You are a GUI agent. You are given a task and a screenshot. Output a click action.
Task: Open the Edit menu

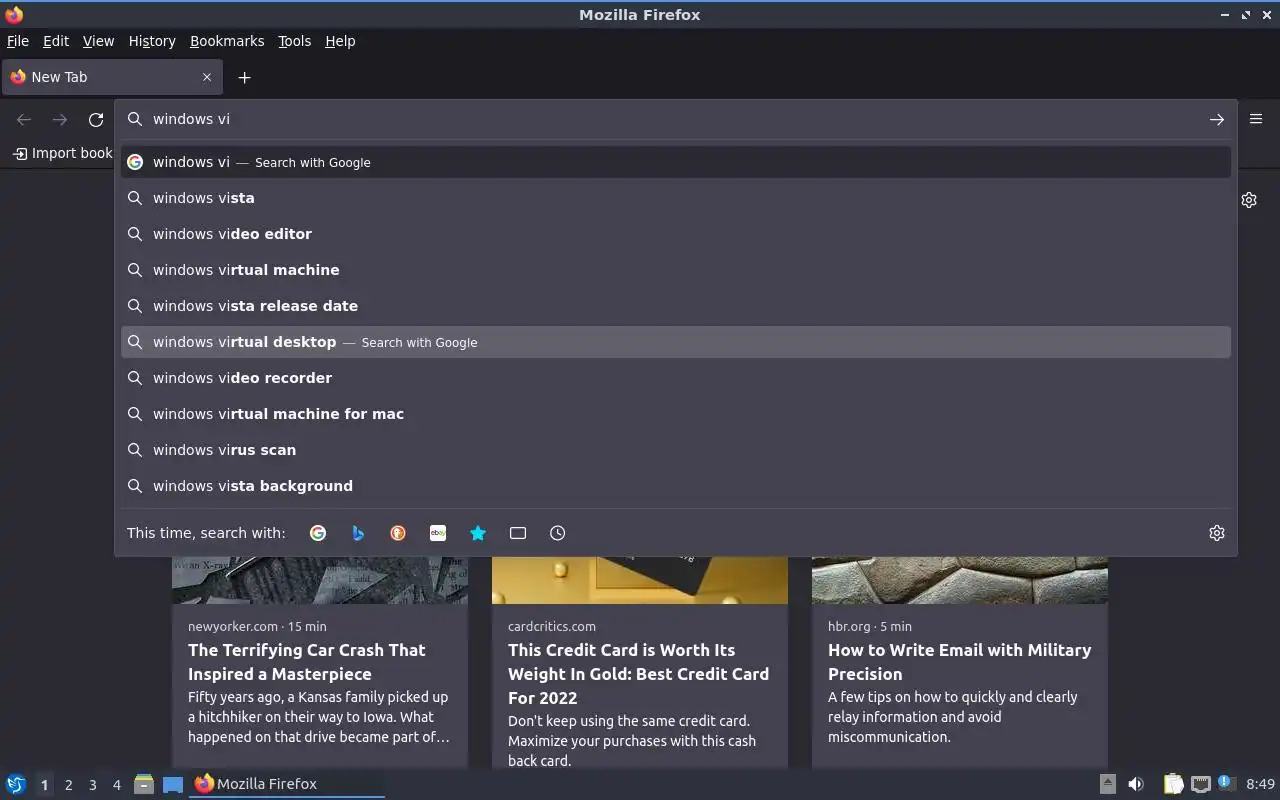click(56, 41)
